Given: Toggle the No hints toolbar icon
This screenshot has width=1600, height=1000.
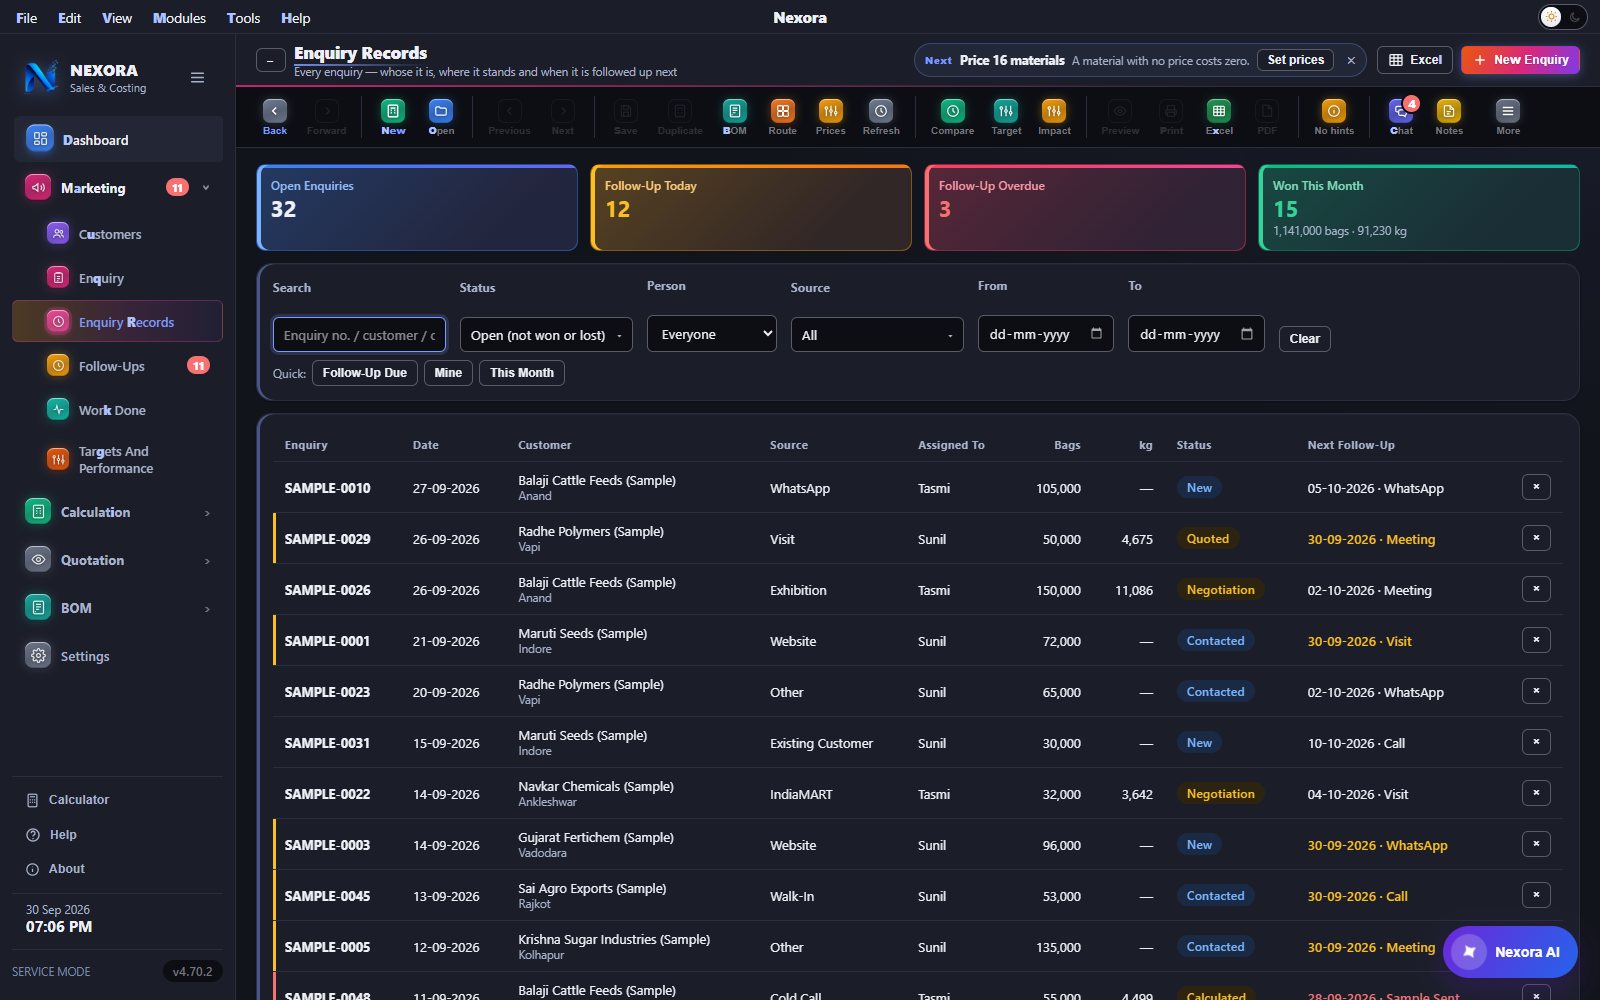Looking at the screenshot, I should coord(1334,117).
